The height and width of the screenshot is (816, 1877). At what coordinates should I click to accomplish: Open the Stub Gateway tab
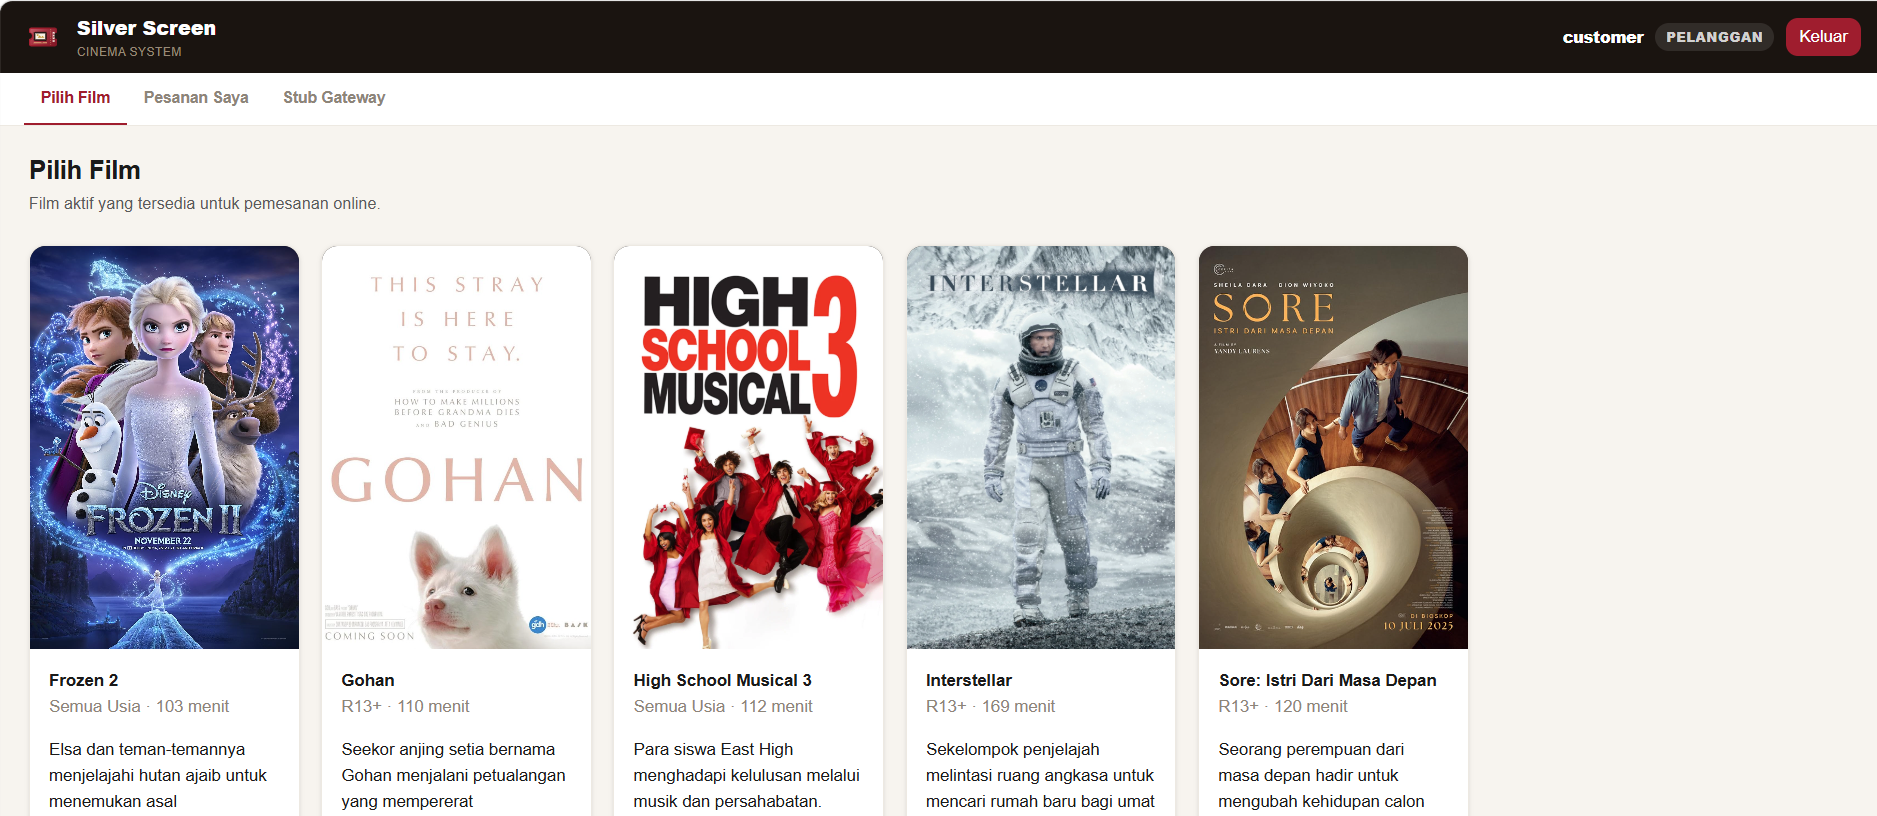(334, 98)
